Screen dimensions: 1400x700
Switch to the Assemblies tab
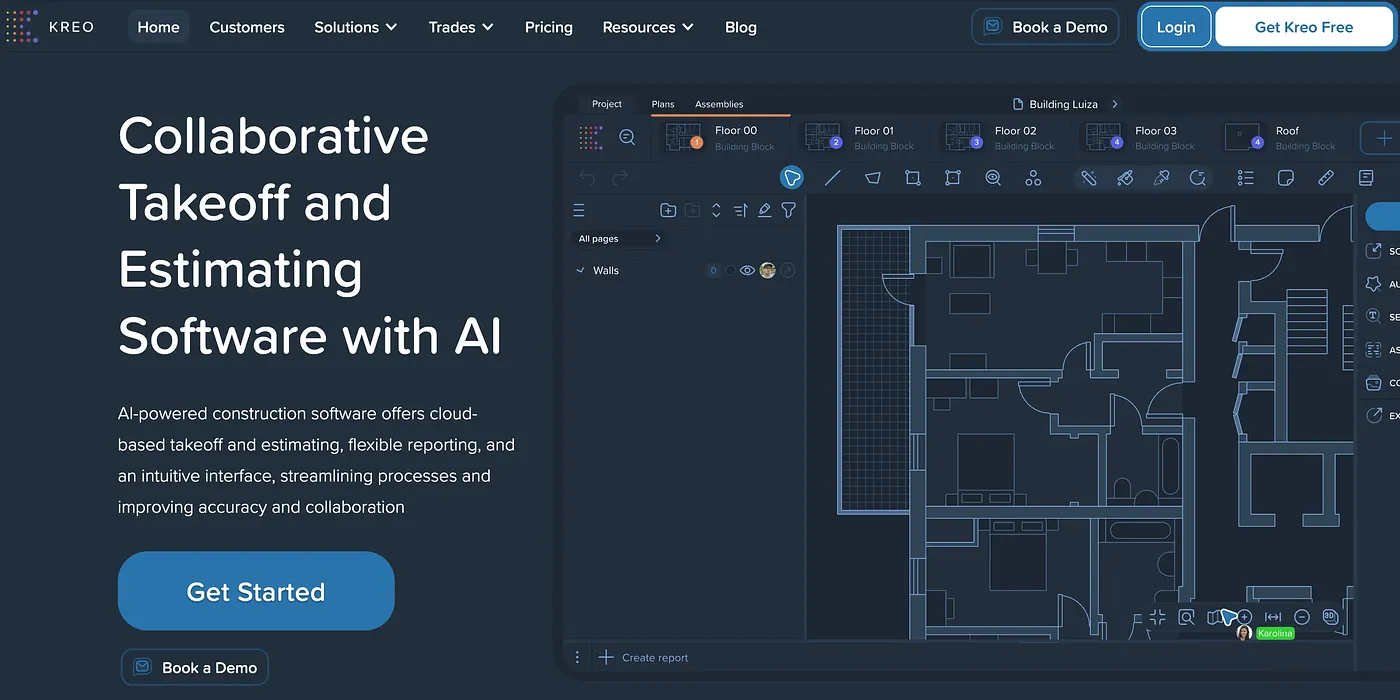point(719,104)
